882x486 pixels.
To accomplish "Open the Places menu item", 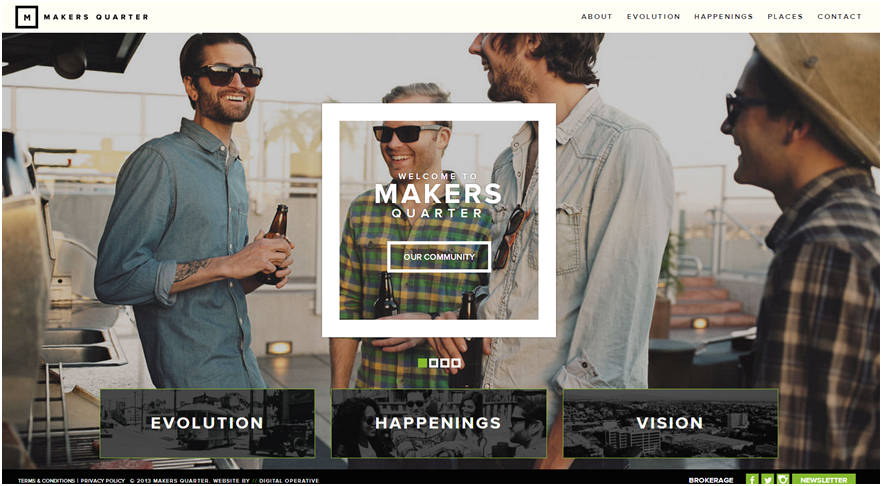I will point(785,17).
